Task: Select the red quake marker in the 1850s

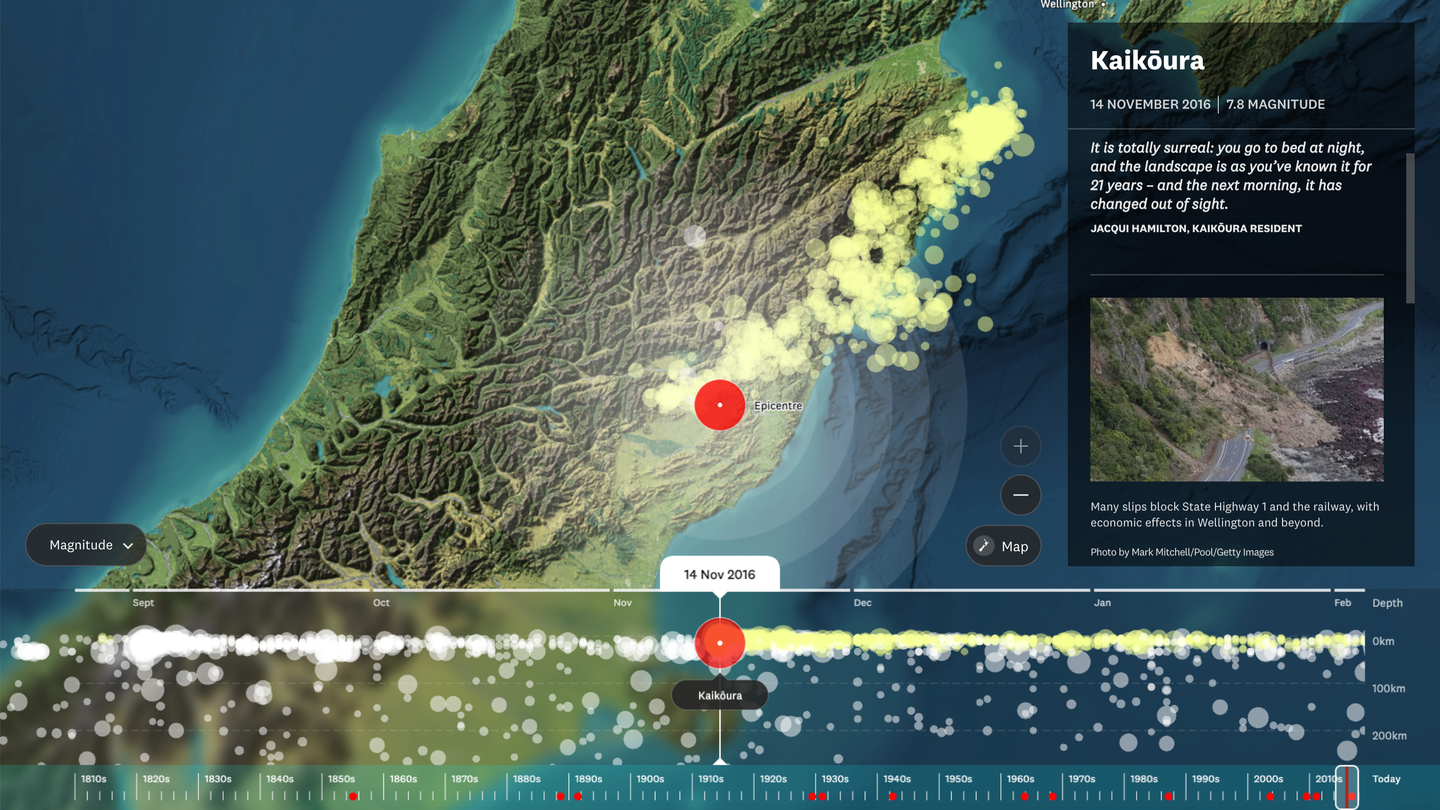Action: (x=353, y=797)
